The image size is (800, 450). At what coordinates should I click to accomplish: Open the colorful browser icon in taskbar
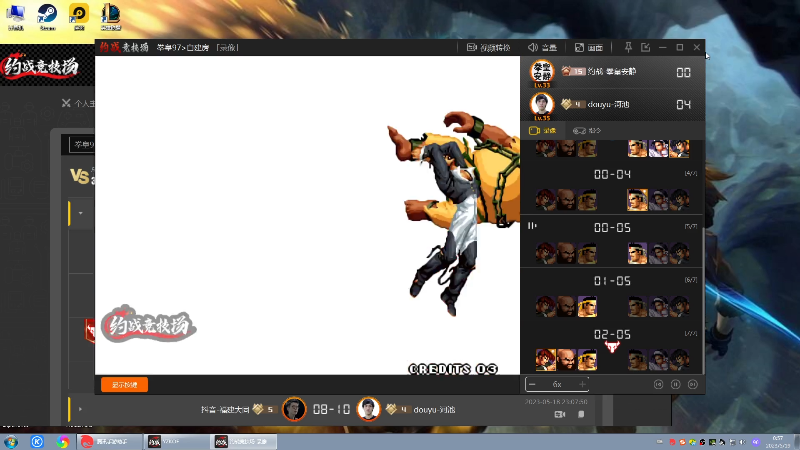point(63,441)
